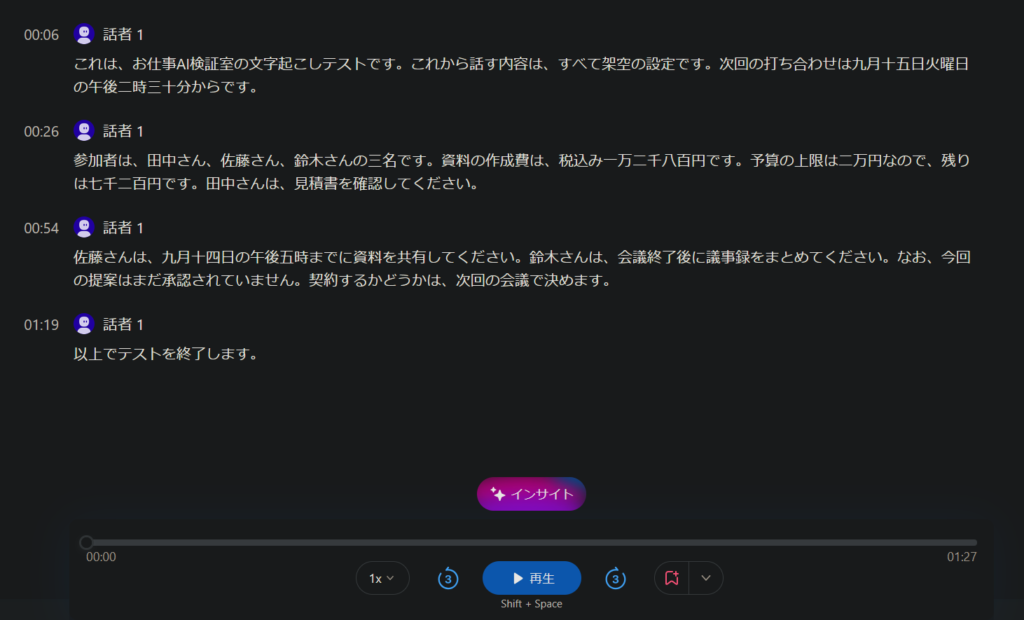The width and height of the screenshot is (1024, 620).
Task: Click the transcript line 以上でテストを終了します
Action: (166, 354)
